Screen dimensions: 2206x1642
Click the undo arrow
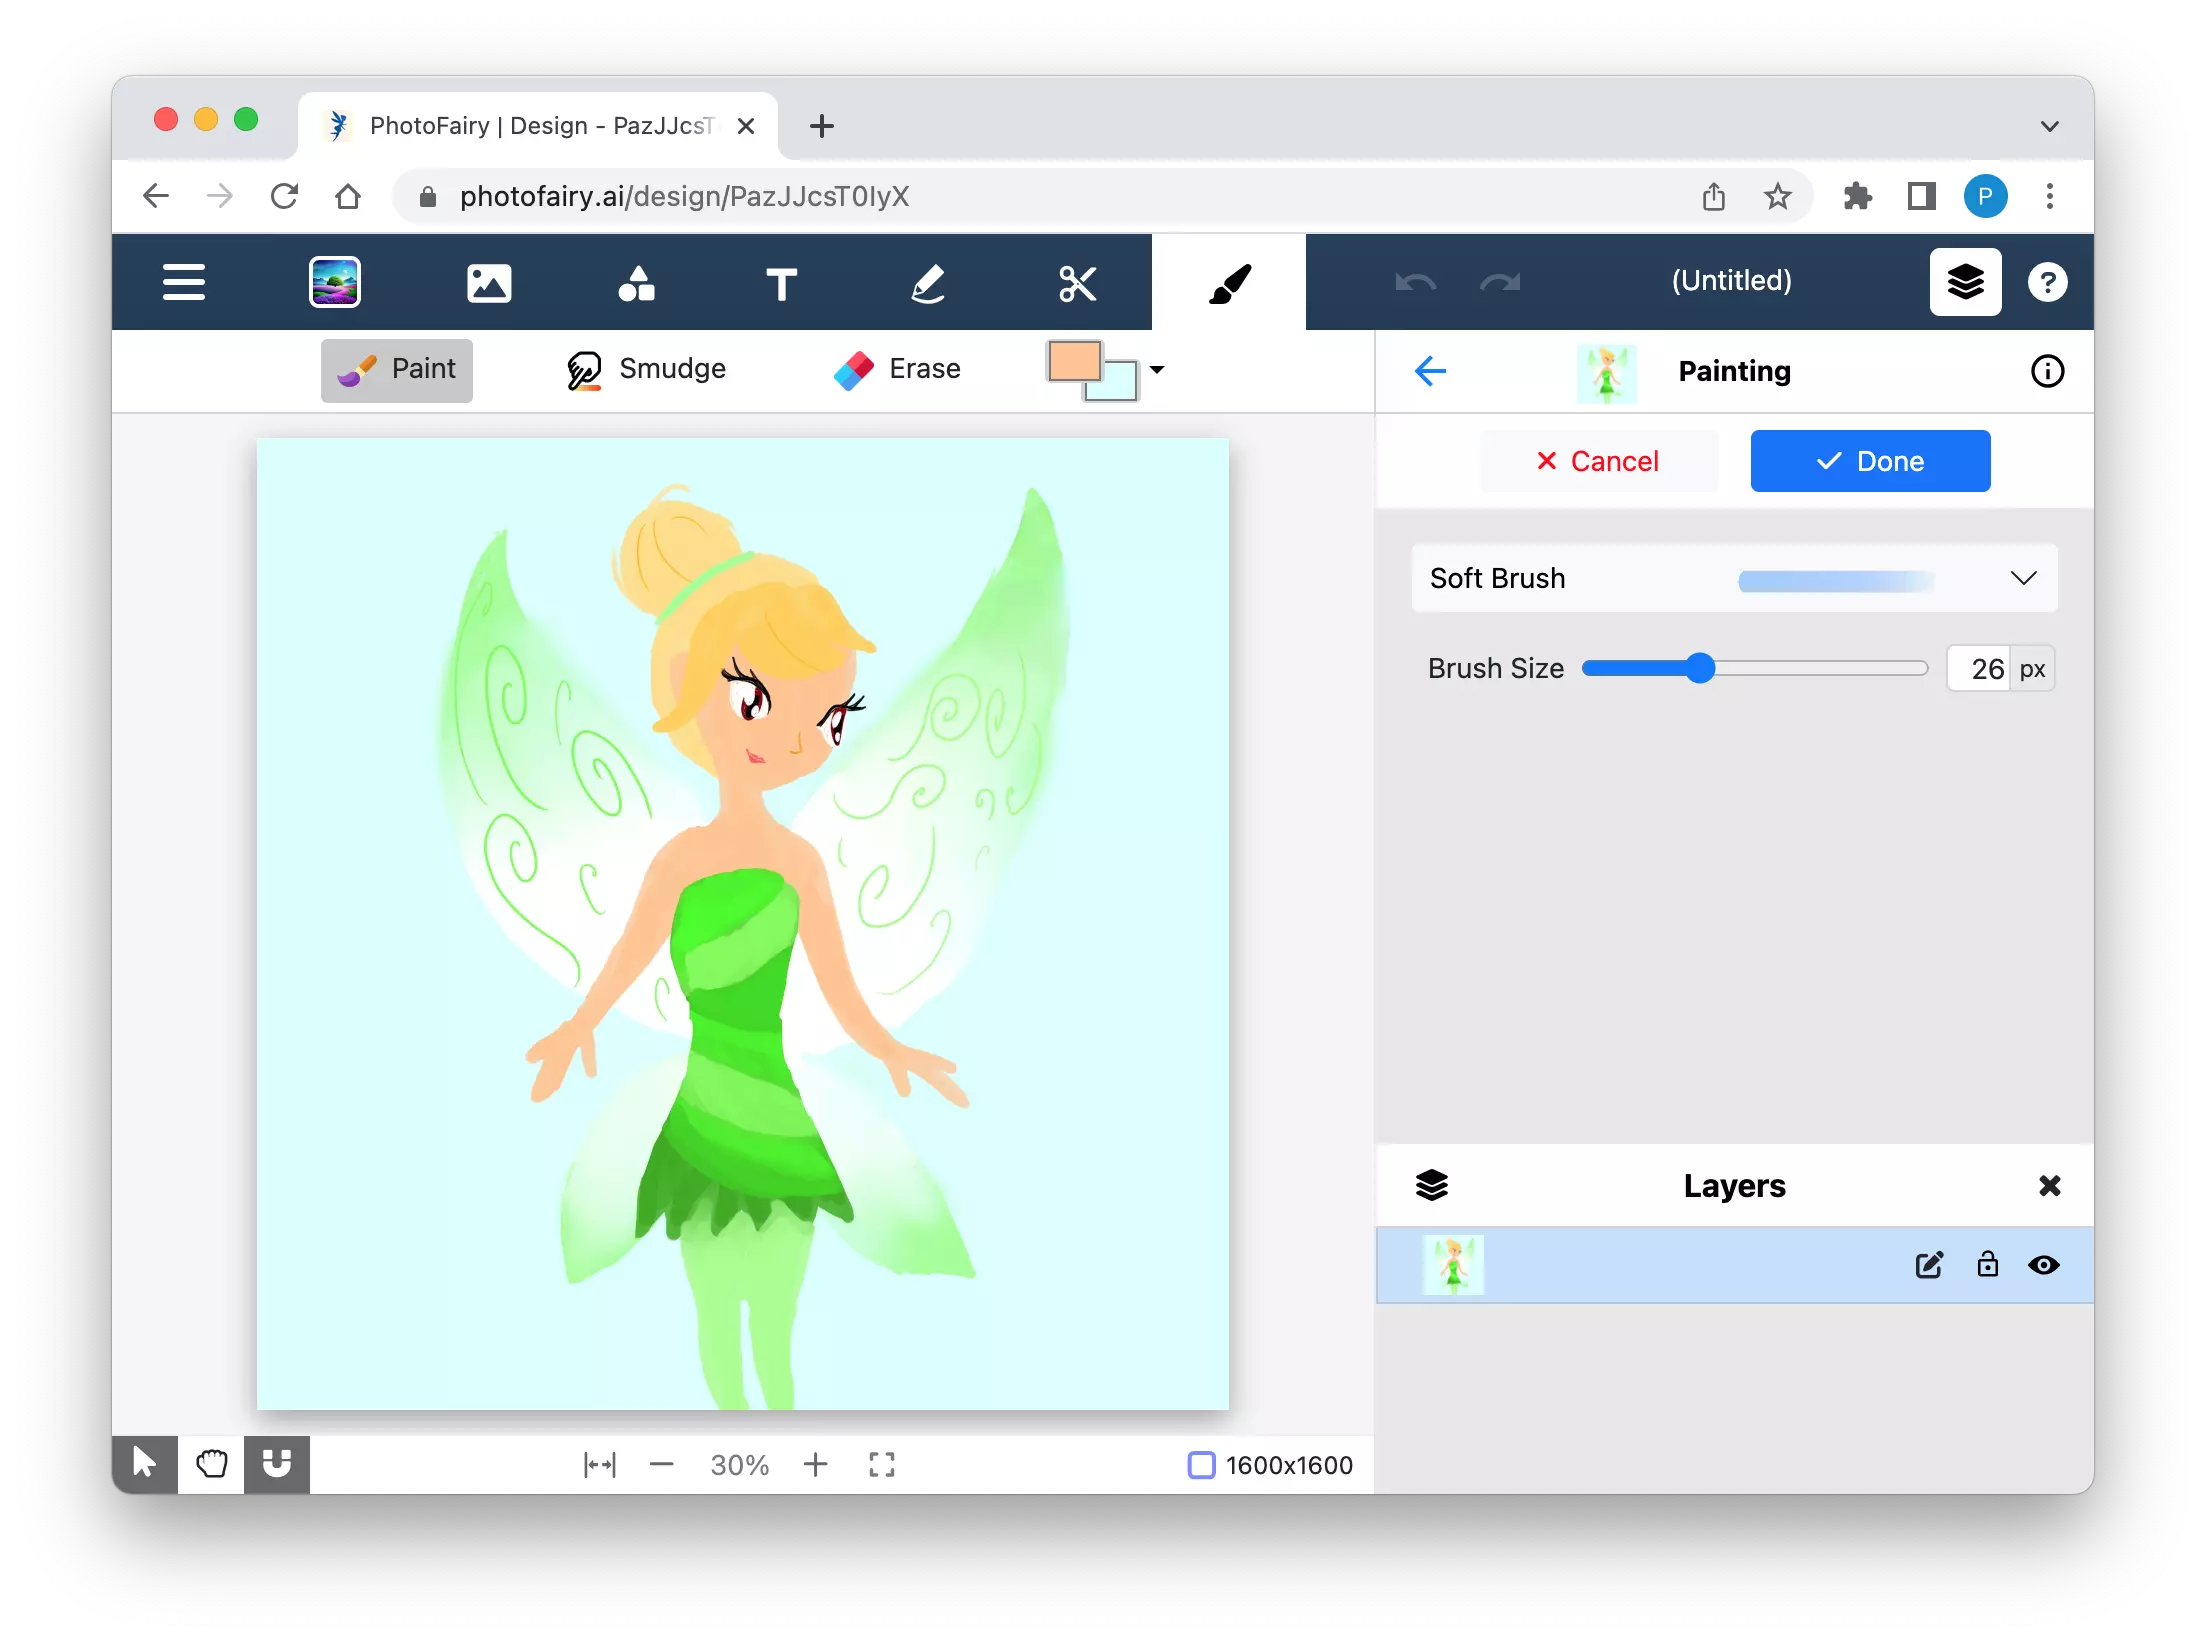click(x=1415, y=282)
